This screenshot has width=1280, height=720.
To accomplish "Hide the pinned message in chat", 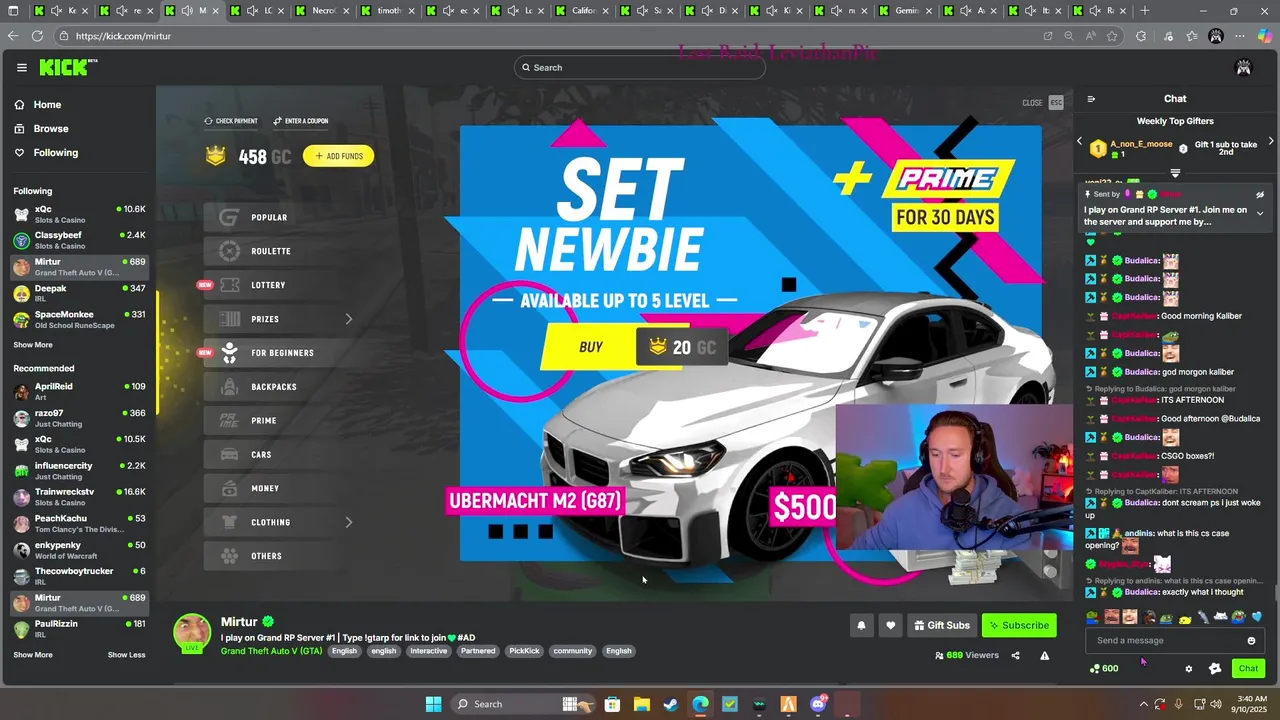I will click(x=1260, y=195).
